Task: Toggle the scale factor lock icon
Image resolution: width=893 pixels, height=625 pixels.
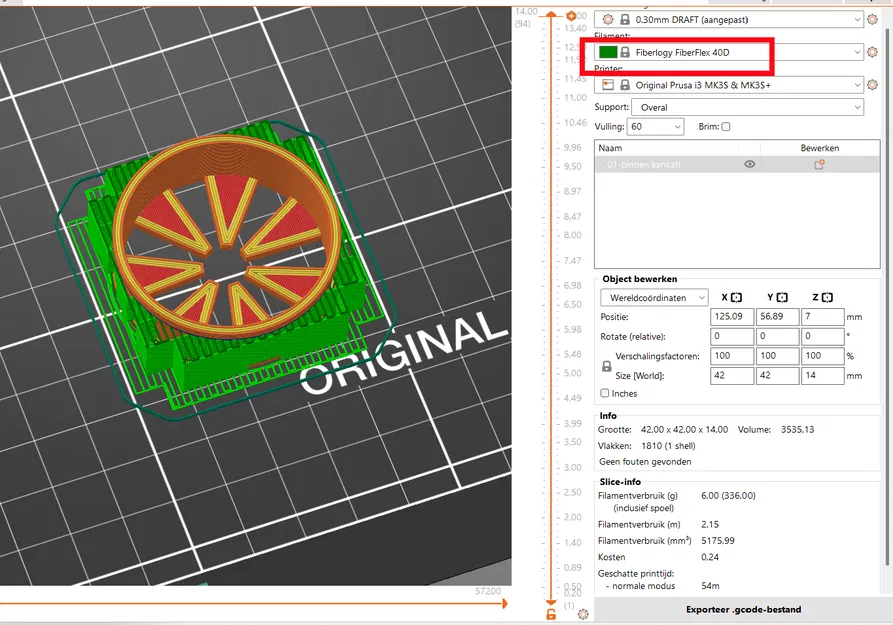Action: [607, 366]
